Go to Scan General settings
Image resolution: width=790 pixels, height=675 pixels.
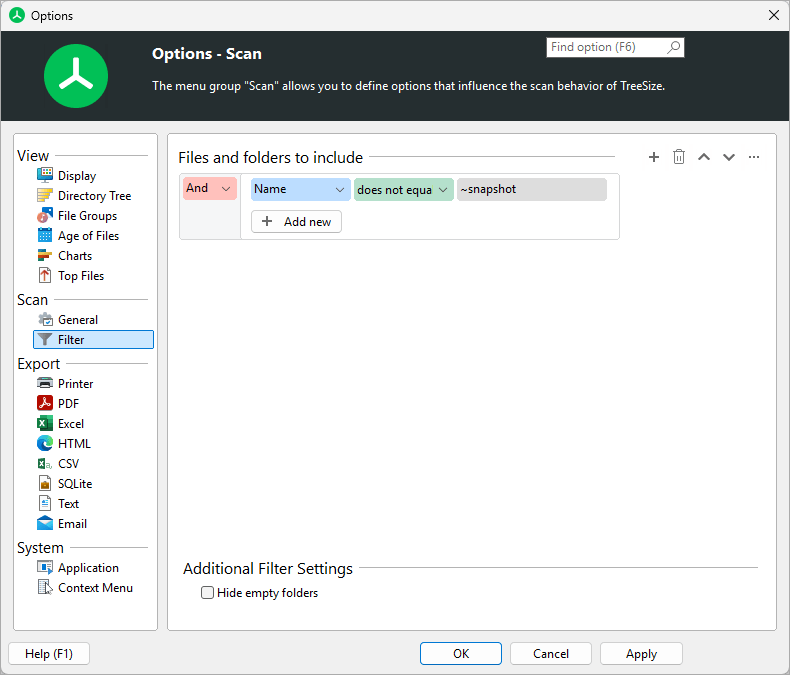(x=78, y=320)
